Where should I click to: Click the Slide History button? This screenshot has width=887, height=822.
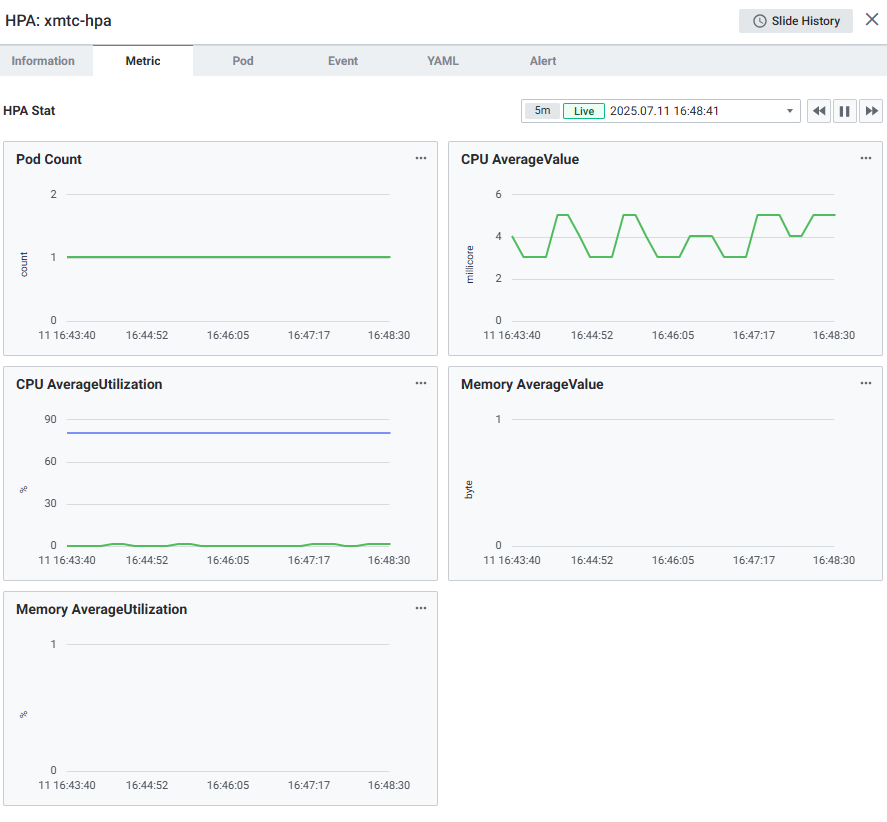pos(796,21)
